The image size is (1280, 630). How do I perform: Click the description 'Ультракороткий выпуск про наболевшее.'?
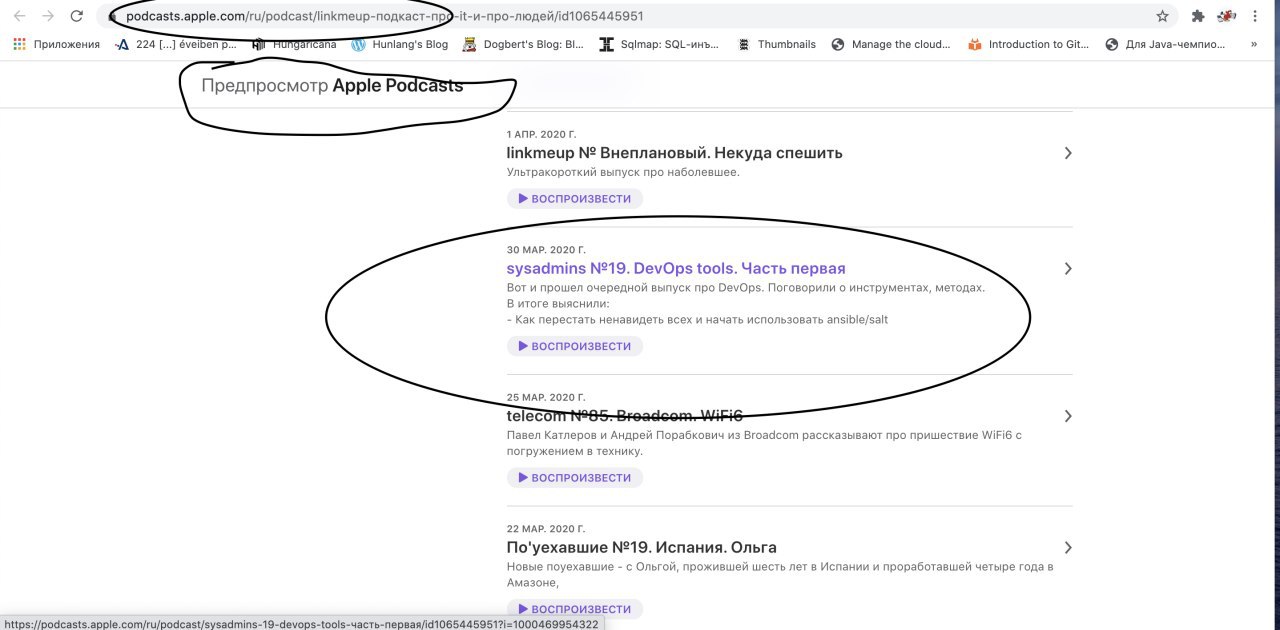click(x=623, y=172)
